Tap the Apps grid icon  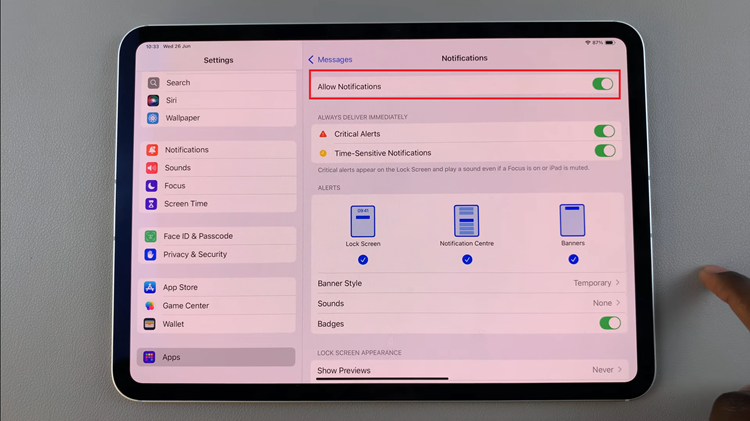point(149,357)
